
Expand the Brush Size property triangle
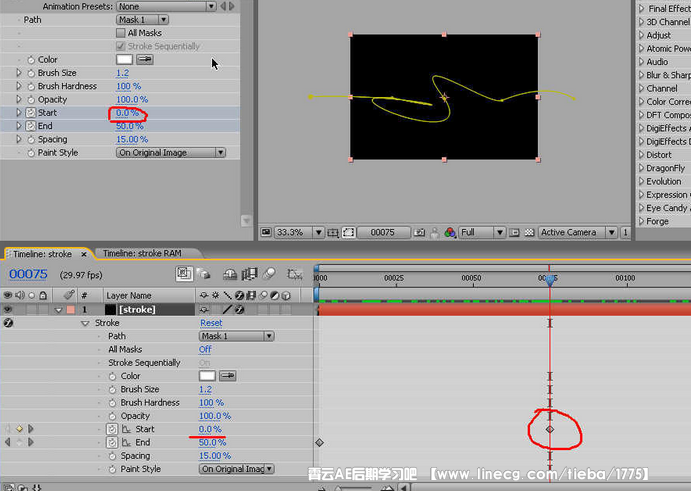(x=19, y=73)
